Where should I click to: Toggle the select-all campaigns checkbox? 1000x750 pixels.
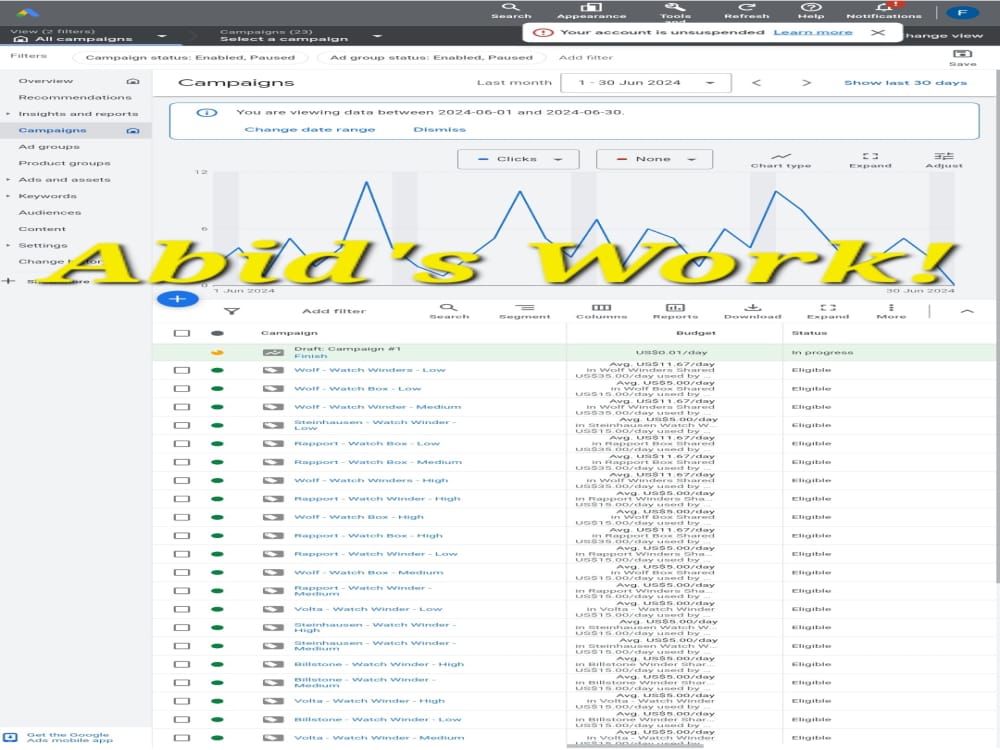click(x=182, y=333)
